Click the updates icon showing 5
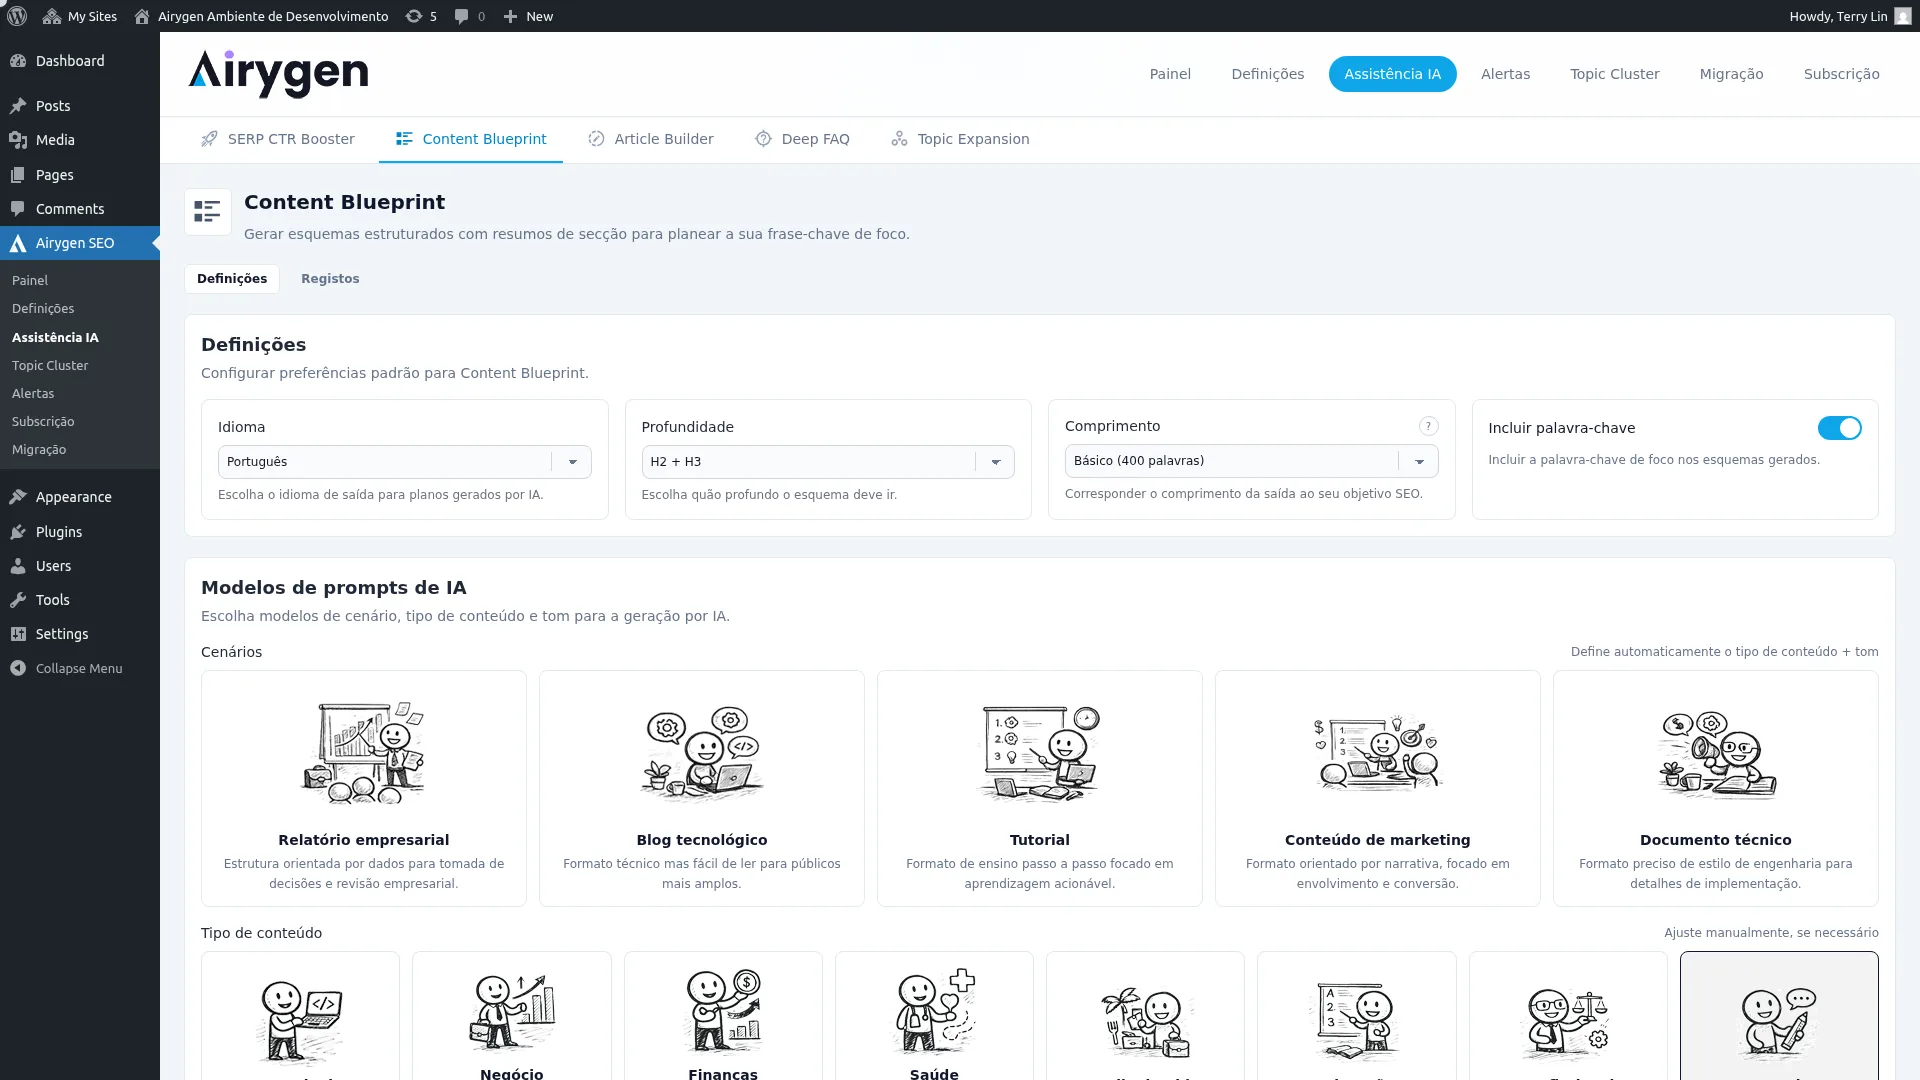The width and height of the screenshot is (1920, 1080). [413, 16]
